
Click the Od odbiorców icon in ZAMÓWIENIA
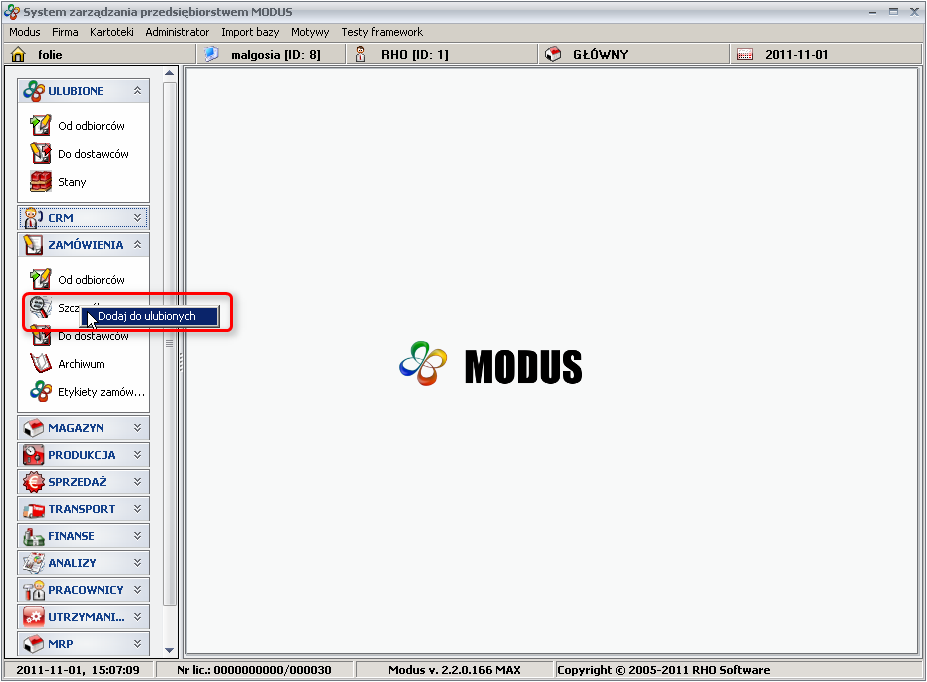(41, 280)
